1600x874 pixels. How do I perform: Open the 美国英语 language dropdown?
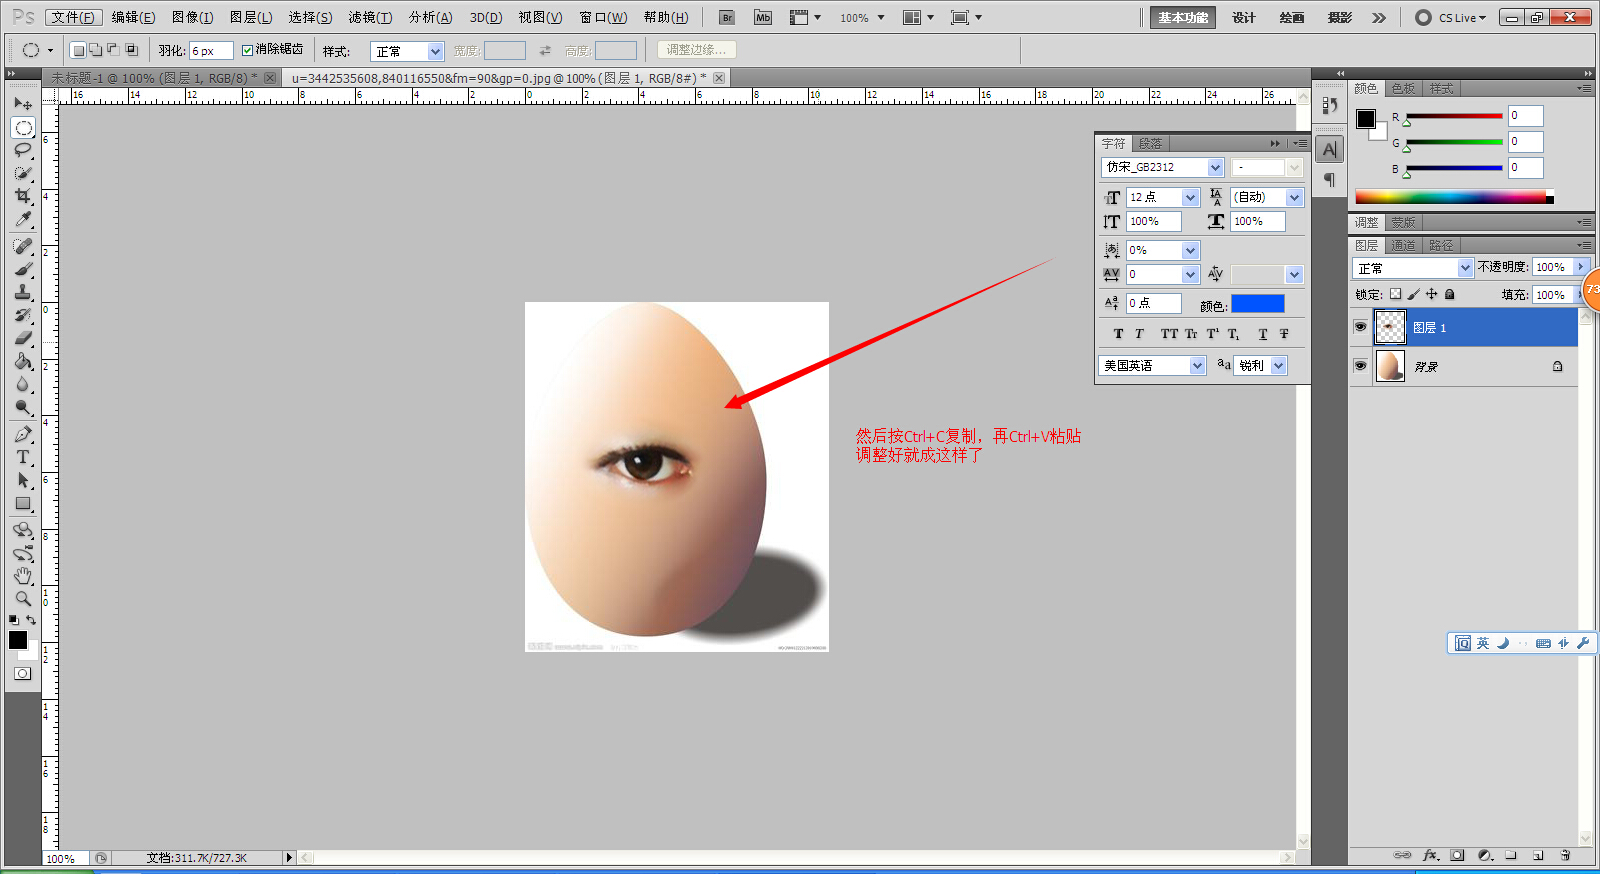(x=1152, y=366)
